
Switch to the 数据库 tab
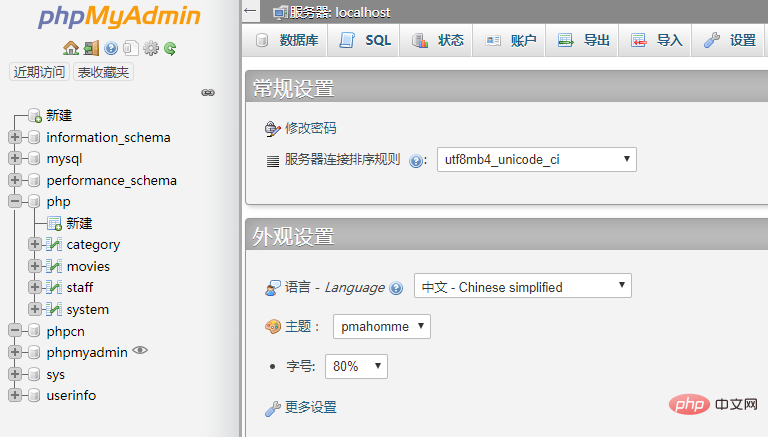pos(287,40)
